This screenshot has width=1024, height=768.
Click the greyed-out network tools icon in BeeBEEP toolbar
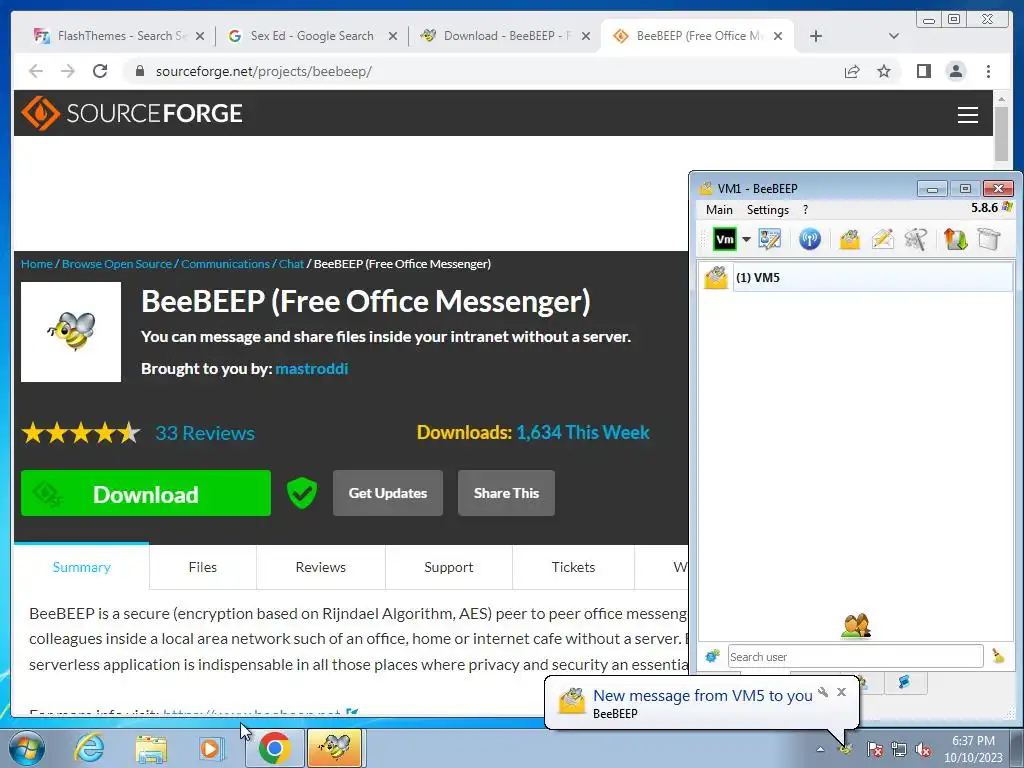(x=916, y=239)
